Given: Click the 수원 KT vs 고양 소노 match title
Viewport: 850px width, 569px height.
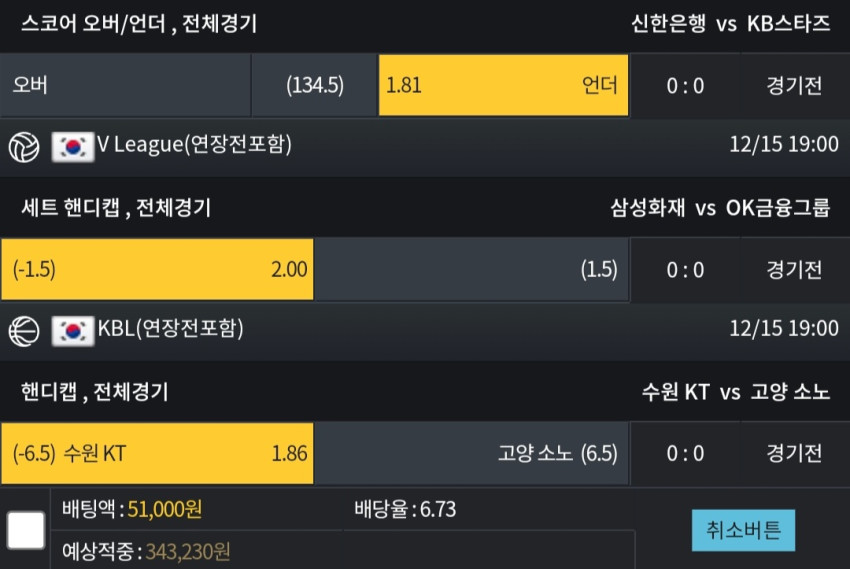Looking at the screenshot, I should [736, 391].
